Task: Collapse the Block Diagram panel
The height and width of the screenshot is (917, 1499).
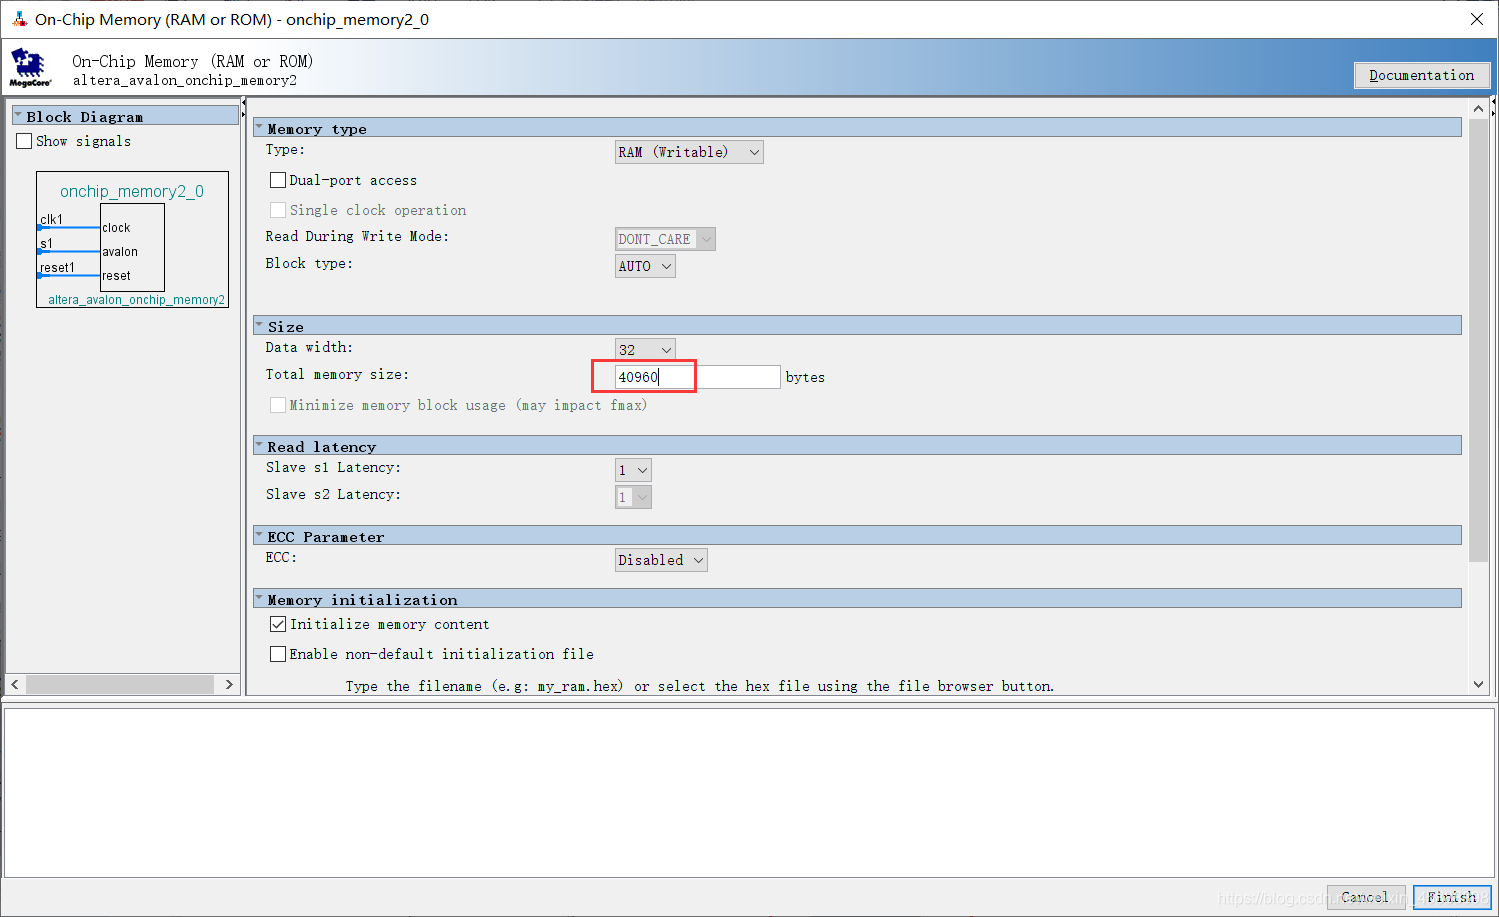Action: pos(18,116)
